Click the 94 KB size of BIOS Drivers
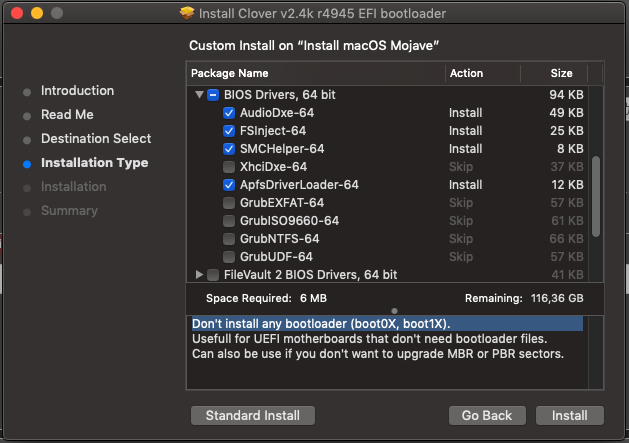 tap(566, 95)
